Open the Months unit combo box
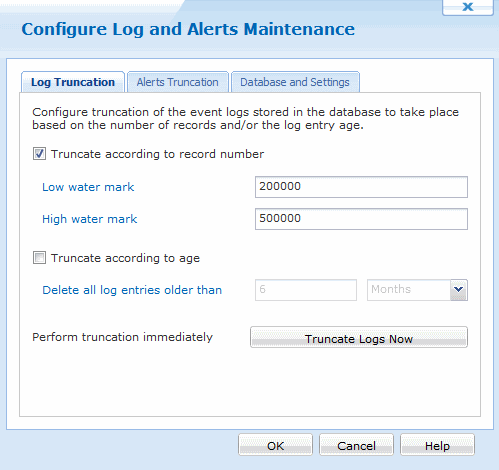Image resolution: width=499 pixels, height=470 pixels. [417, 290]
